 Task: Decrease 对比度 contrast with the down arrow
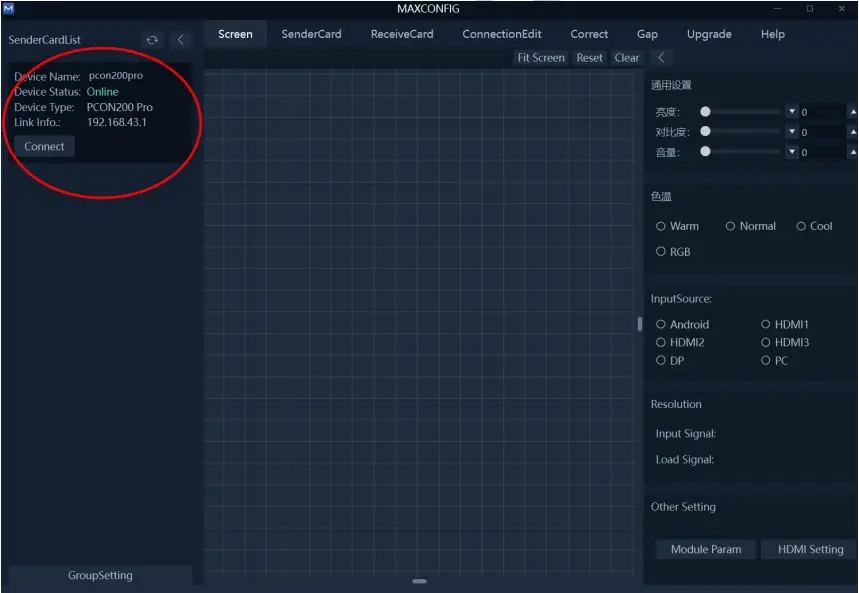point(792,132)
